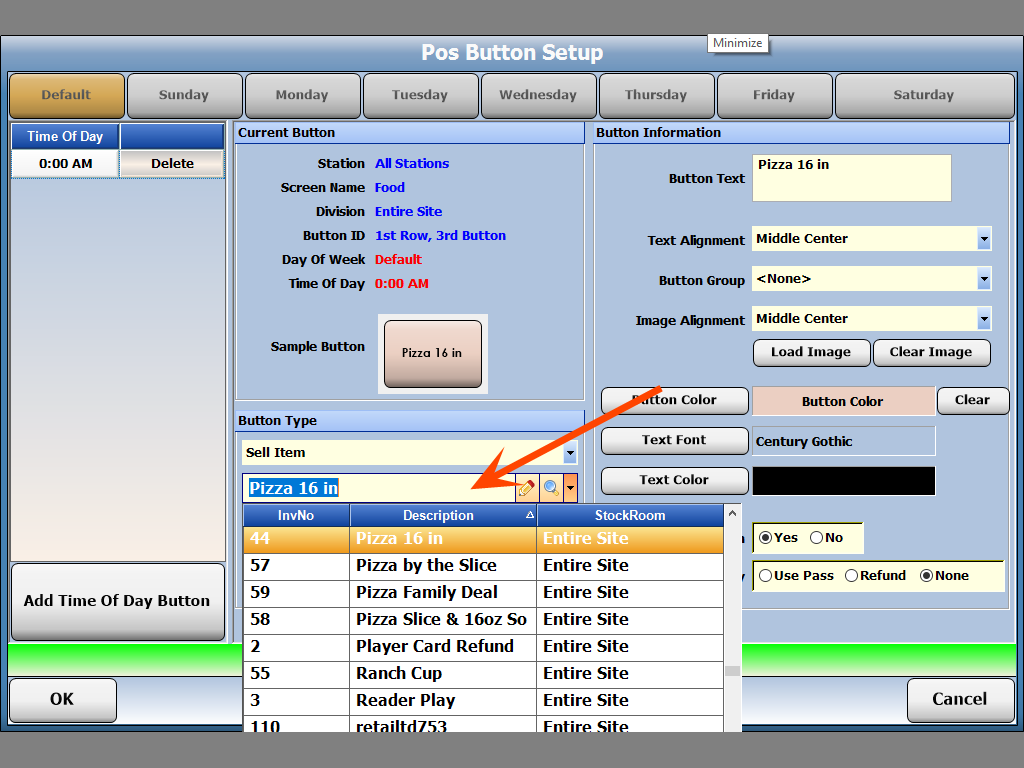Switch to the Wednesday tab

tap(538, 96)
